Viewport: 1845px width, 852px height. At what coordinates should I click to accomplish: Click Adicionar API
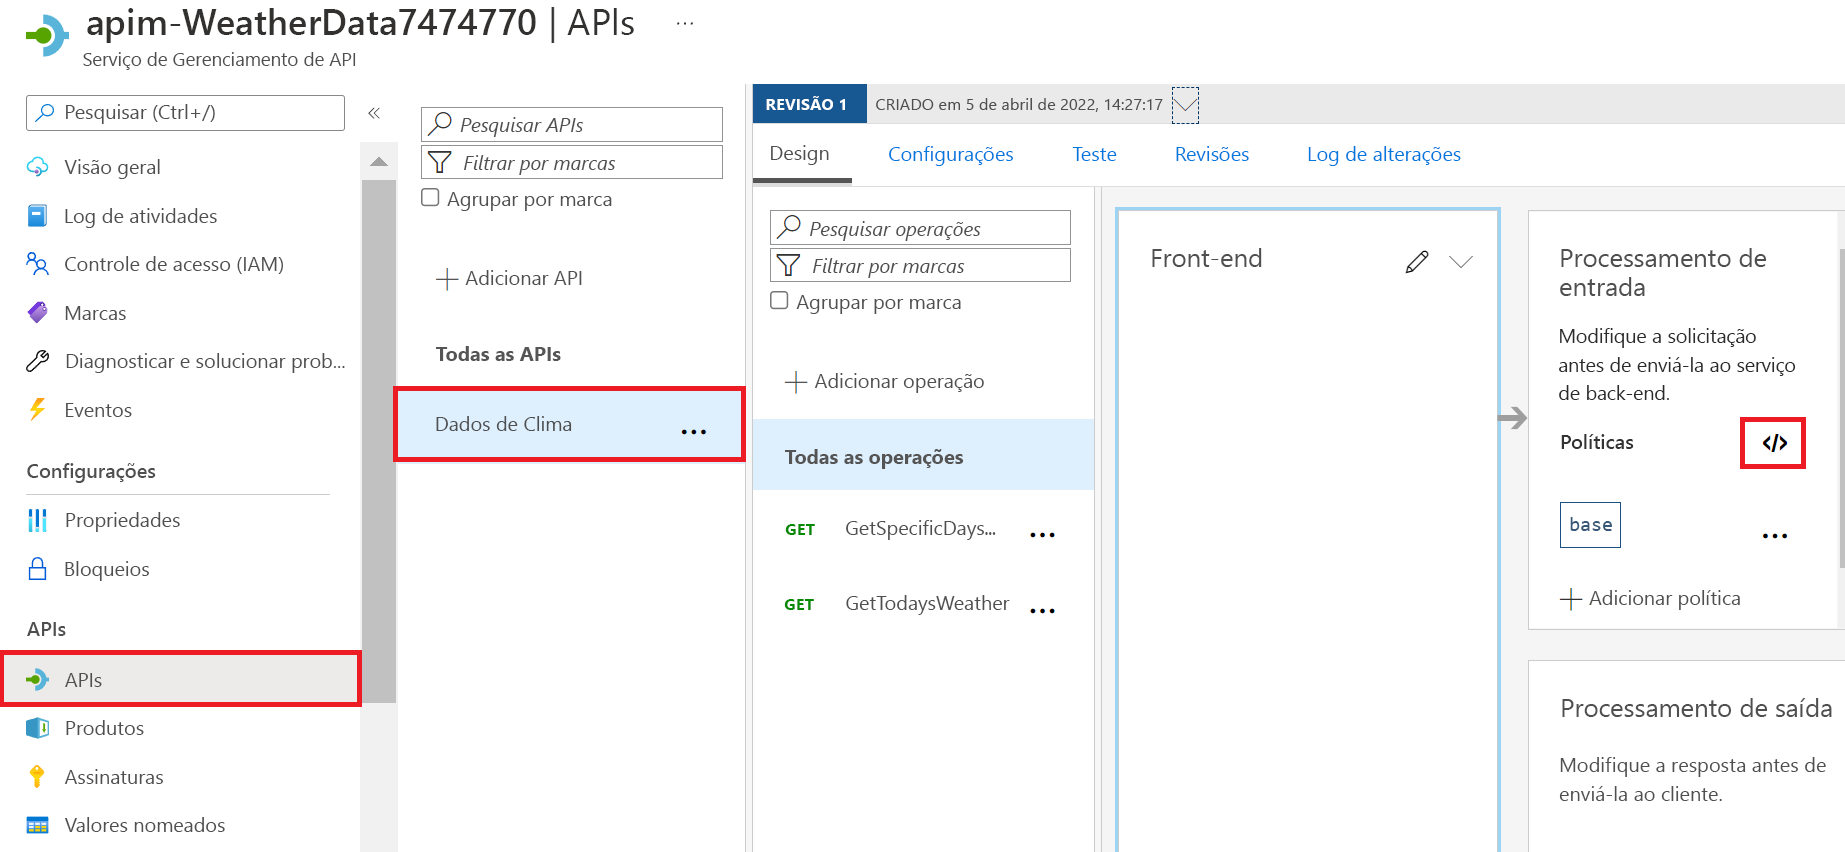(x=510, y=278)
